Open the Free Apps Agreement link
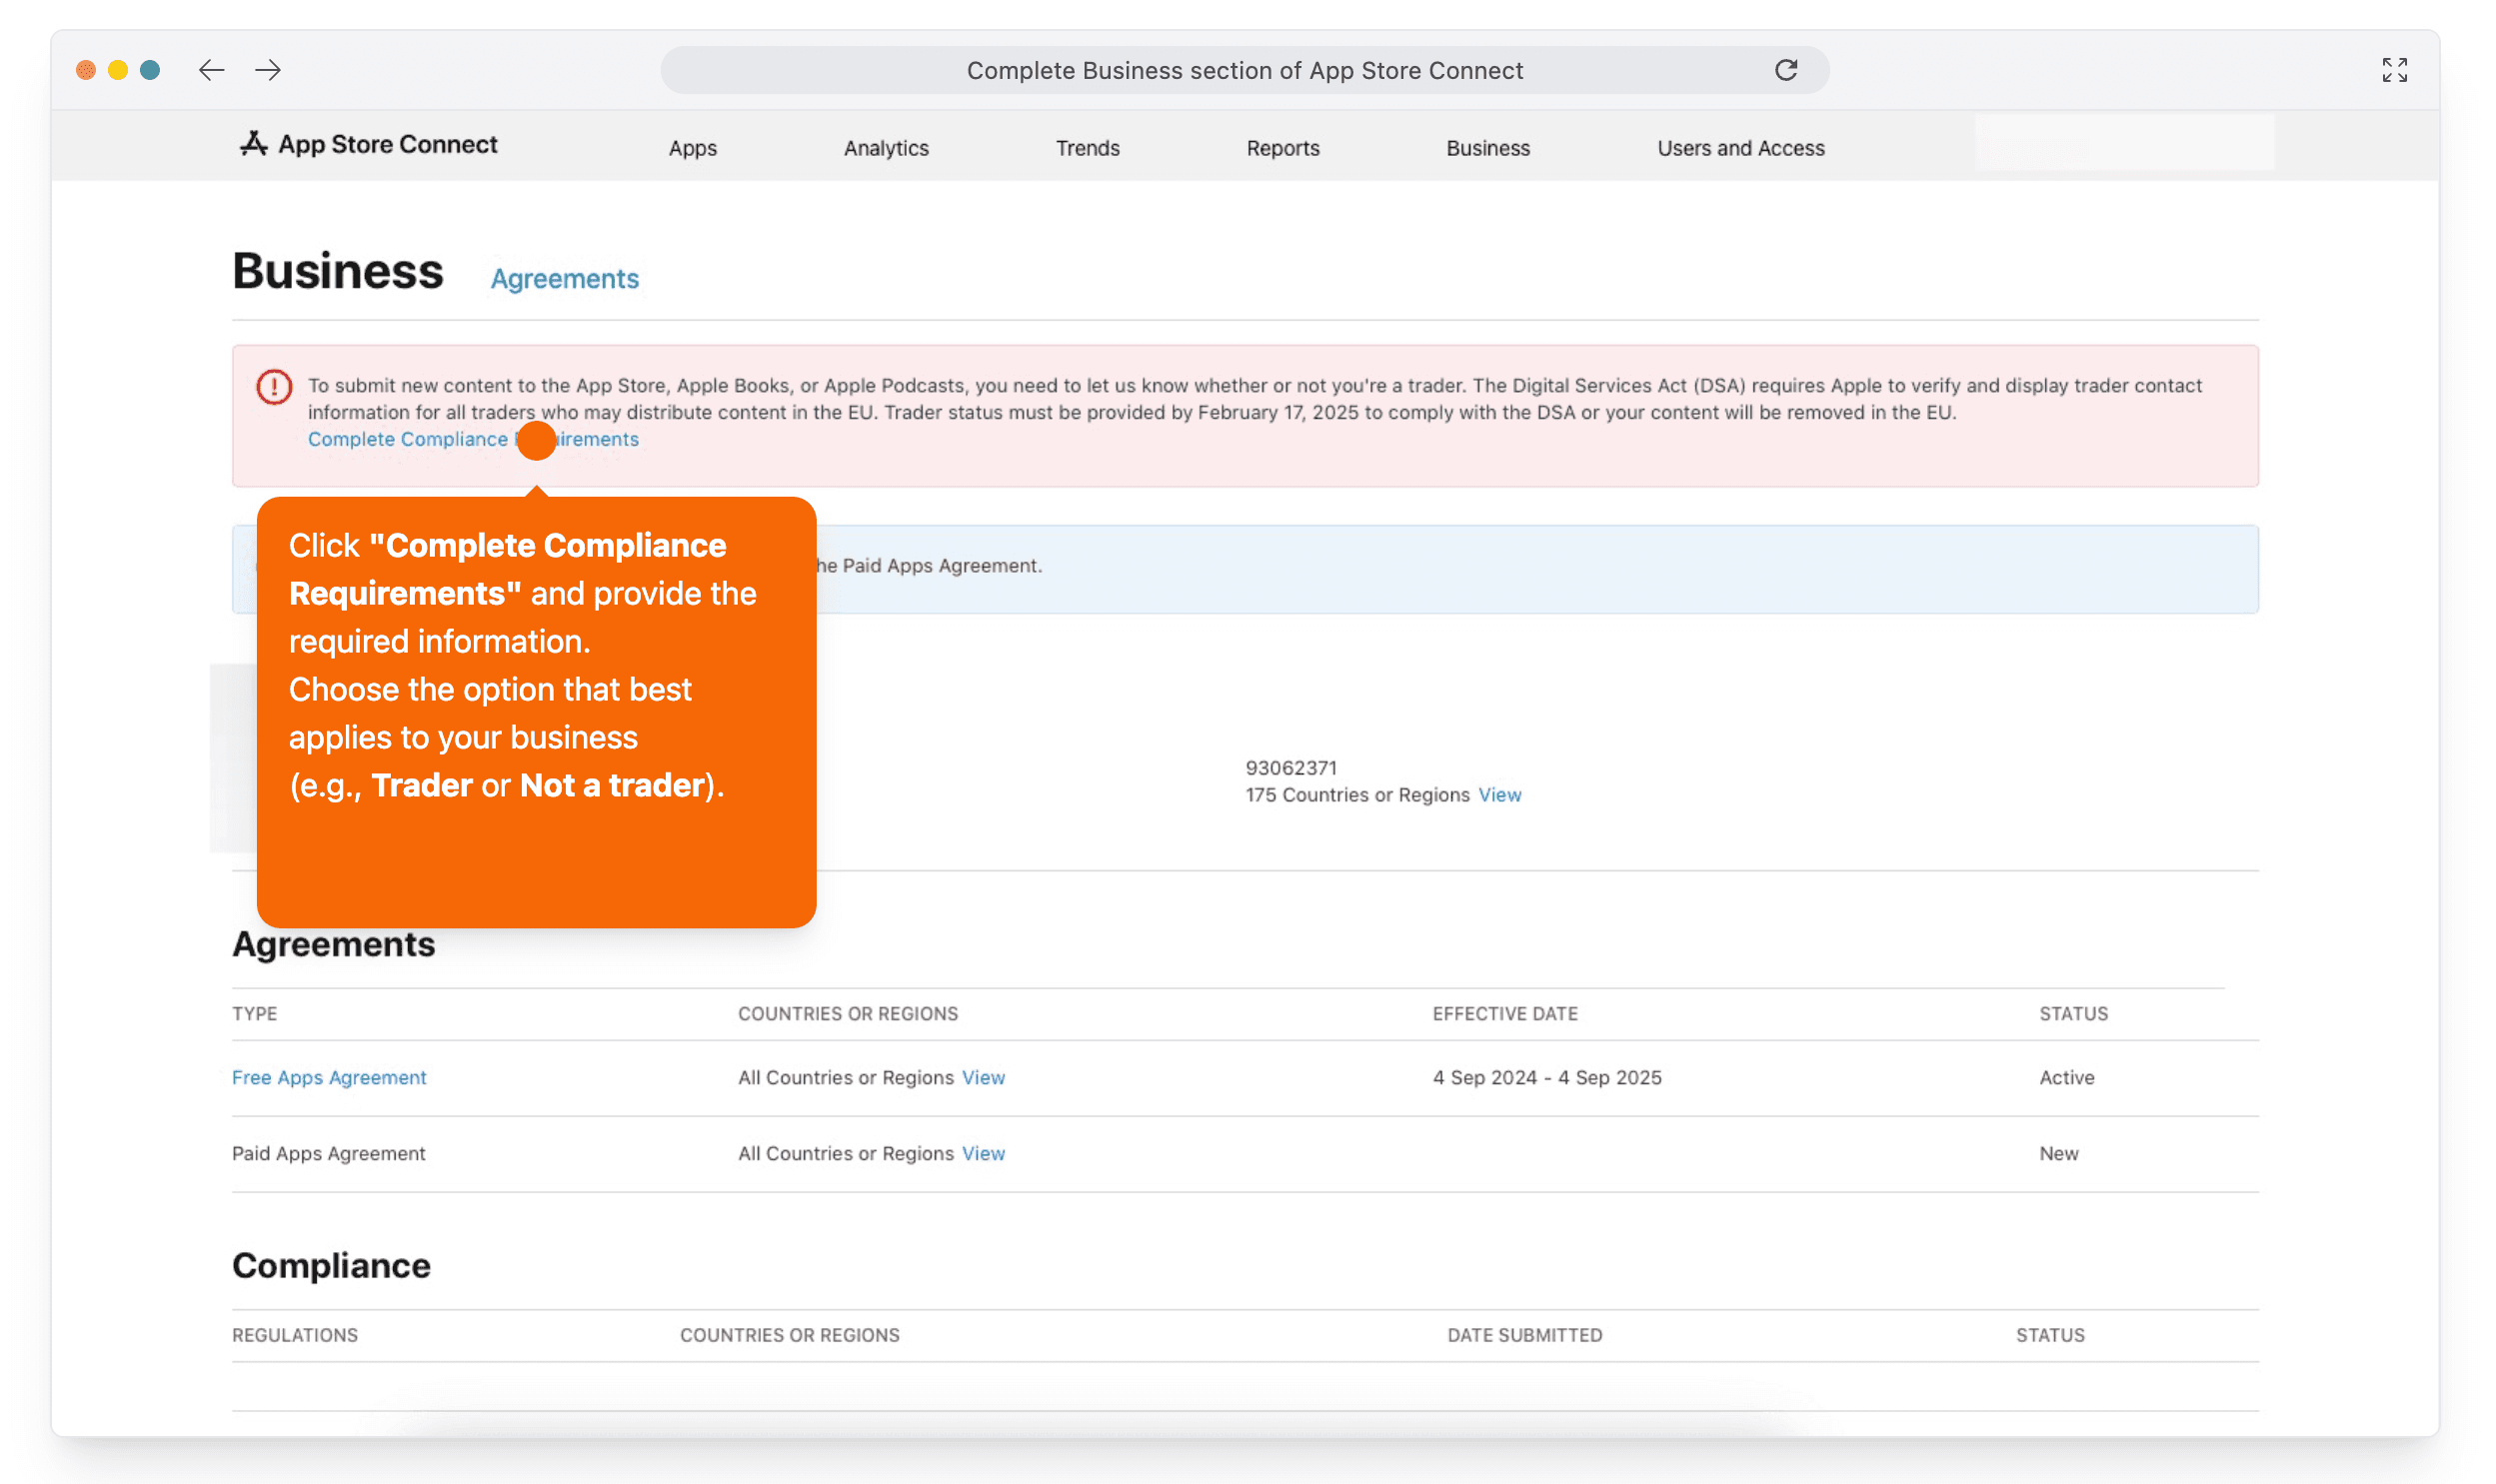2496x1484 pixels. pos(329,1077)
